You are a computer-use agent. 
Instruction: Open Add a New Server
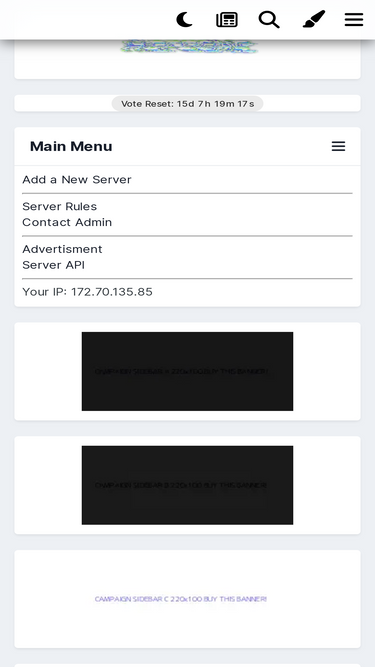[77, 180]
